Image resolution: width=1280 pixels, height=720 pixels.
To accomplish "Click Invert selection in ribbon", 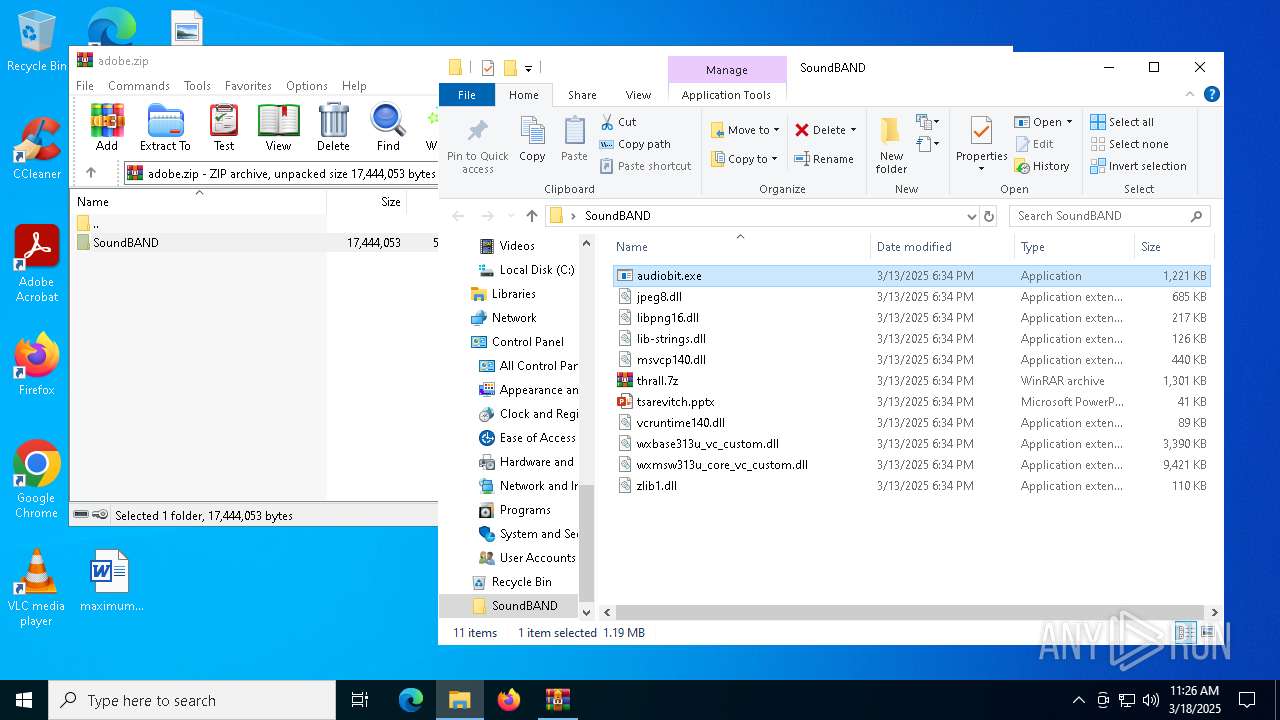I will click(x=1138, y=166).
